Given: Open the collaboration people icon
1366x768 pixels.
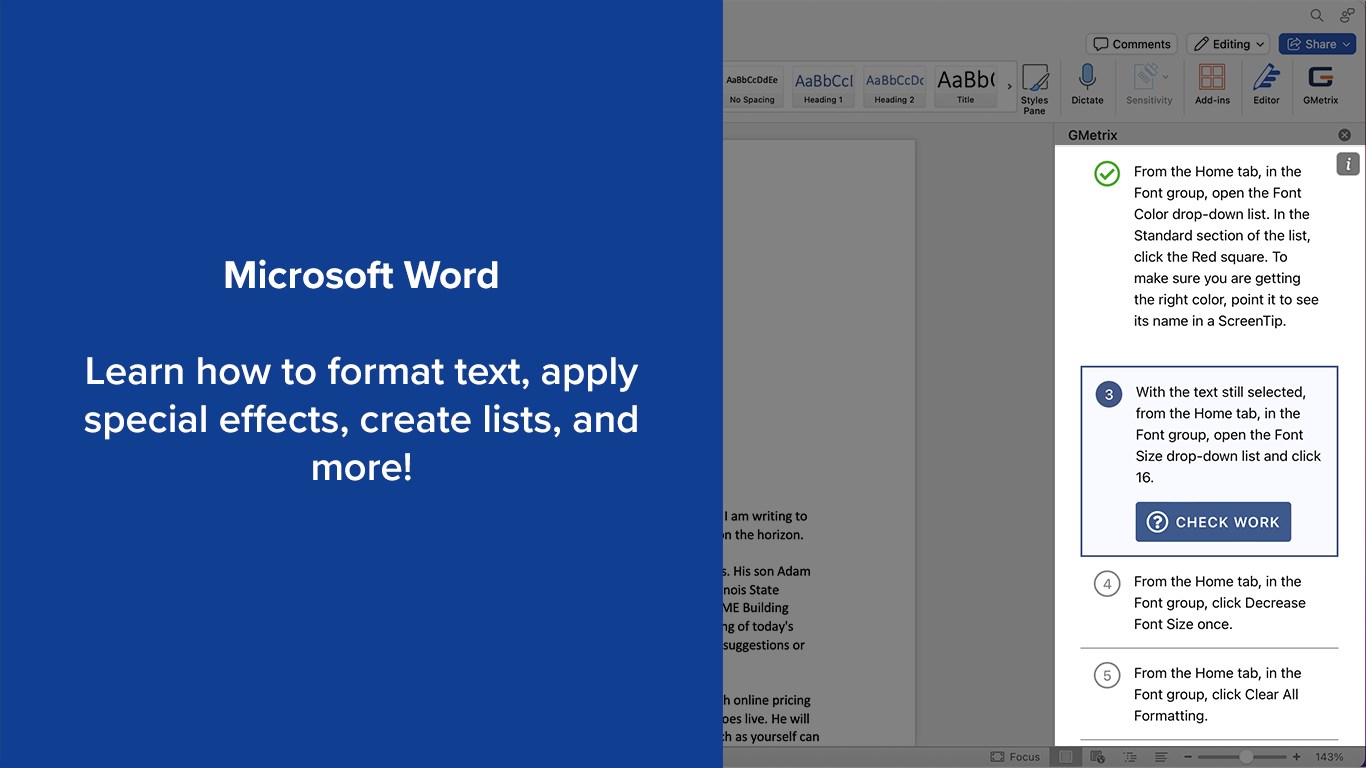Looking at the screenshot, I should (1347, 15).
